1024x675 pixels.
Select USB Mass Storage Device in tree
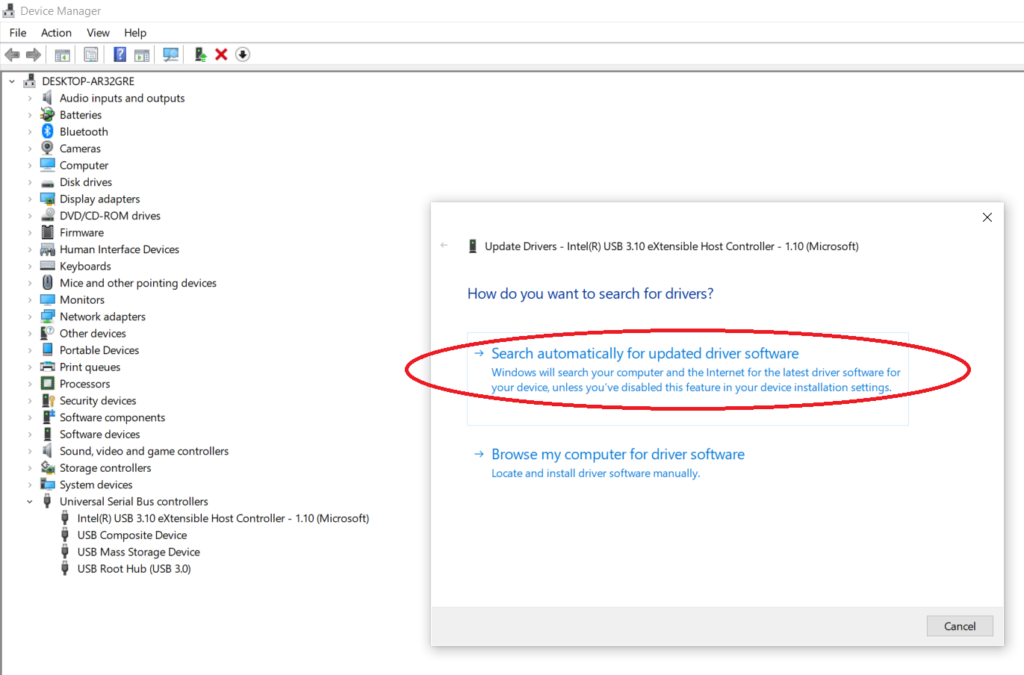click(x=138, y=552)
